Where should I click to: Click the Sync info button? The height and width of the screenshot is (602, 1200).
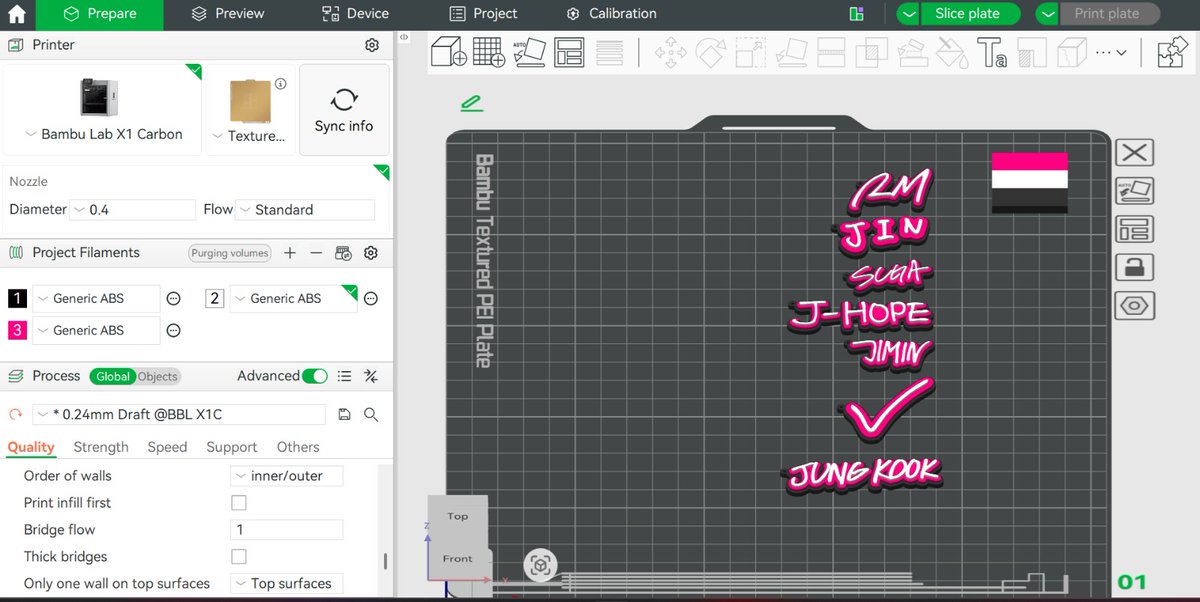coord(344,110)
